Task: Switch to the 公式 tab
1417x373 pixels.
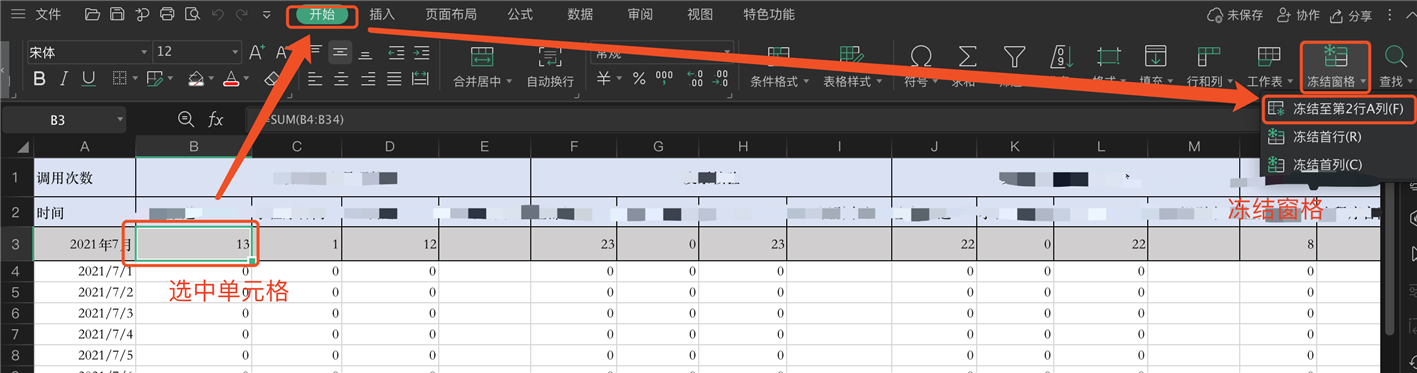Action: pyautogui.click(x=520, y=15)
